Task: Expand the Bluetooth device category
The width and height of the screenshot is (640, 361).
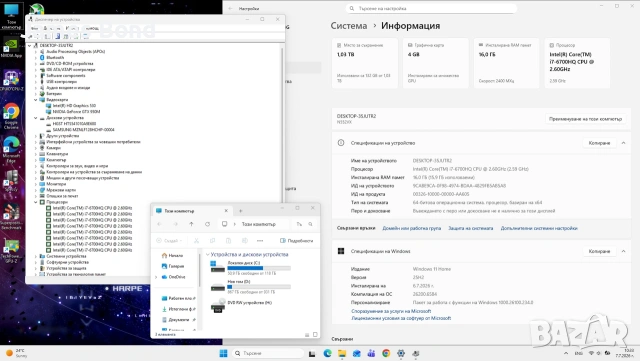Action: tap(36, 58)
